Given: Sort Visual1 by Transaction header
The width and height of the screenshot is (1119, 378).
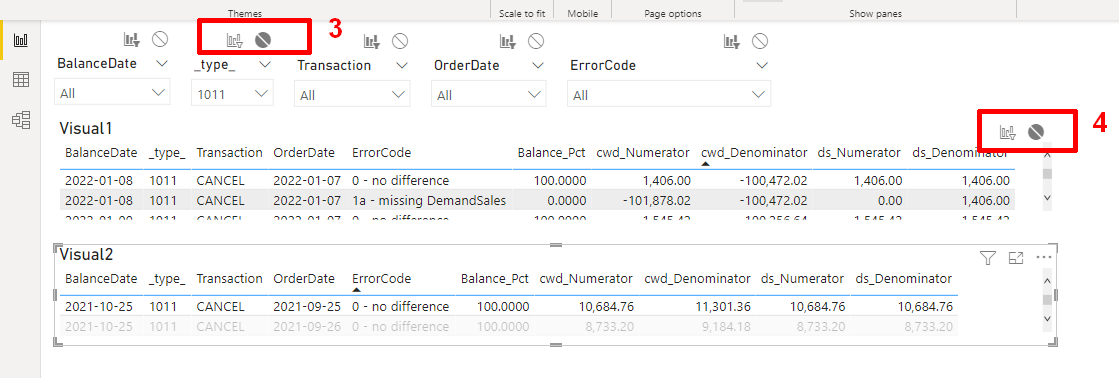Looking at the screenshot, I should click(229, 153).
